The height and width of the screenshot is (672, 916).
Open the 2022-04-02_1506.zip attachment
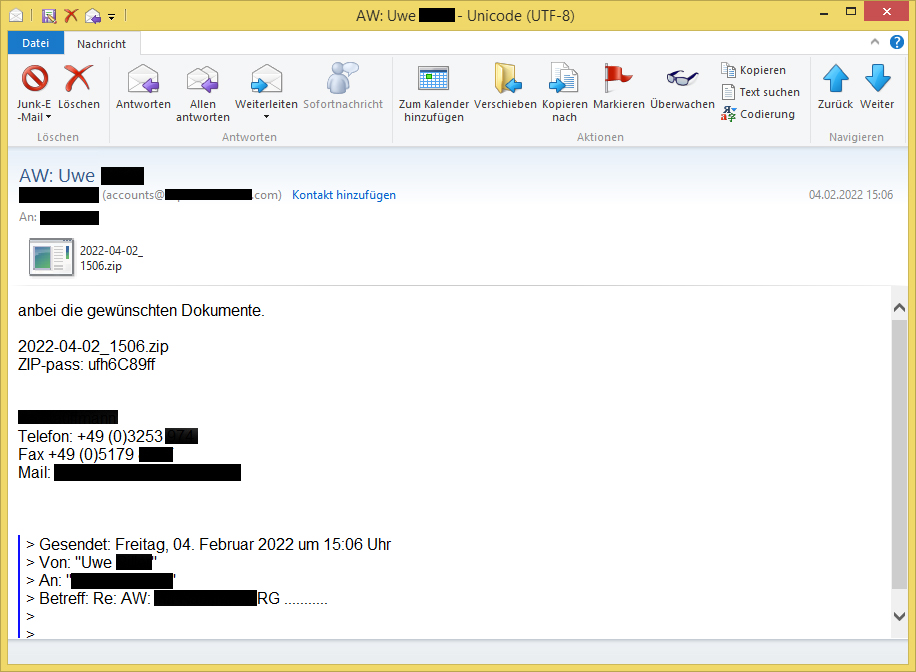[x=86, y=258]
